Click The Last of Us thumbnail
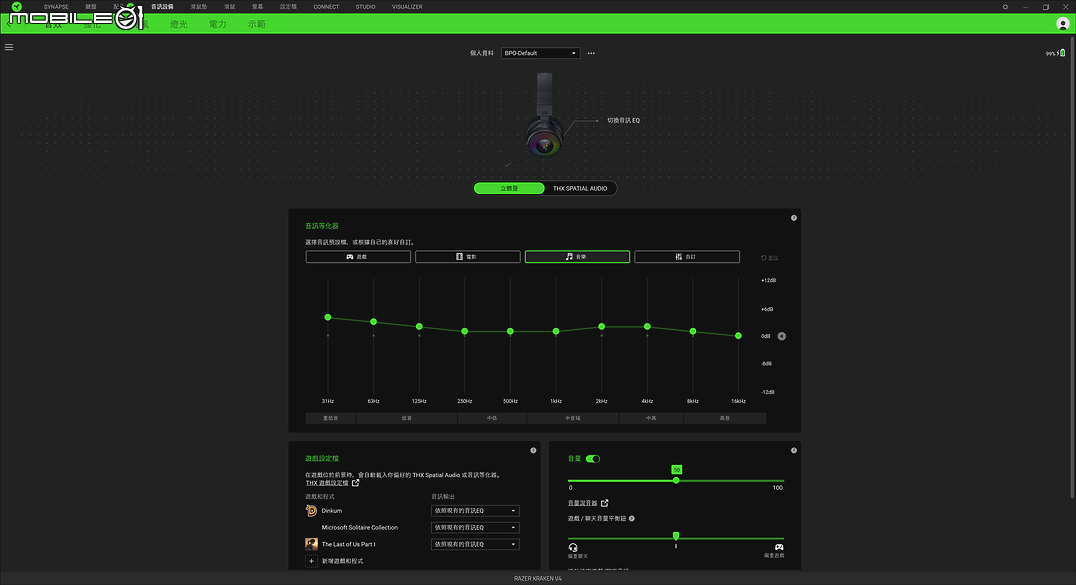 click(x=312, y=544)
